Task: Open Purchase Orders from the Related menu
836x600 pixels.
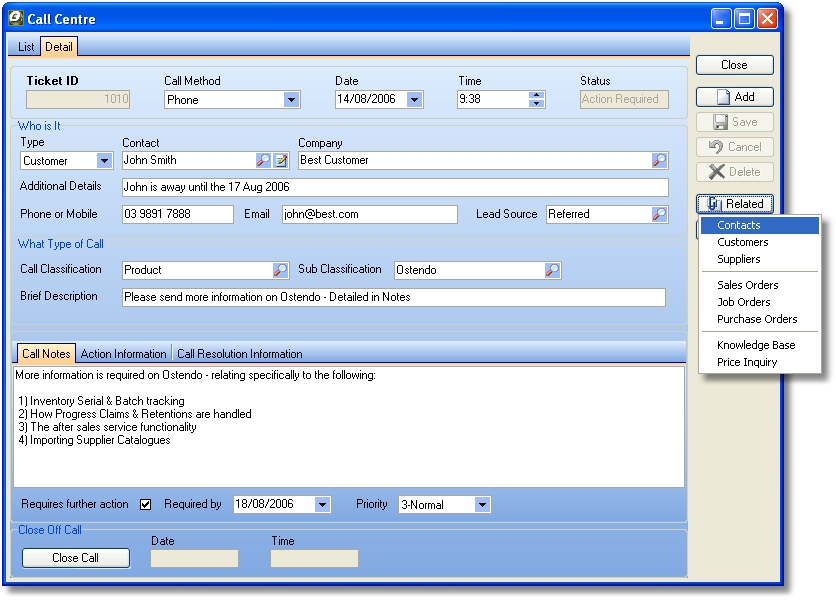Action: [760, 319]
